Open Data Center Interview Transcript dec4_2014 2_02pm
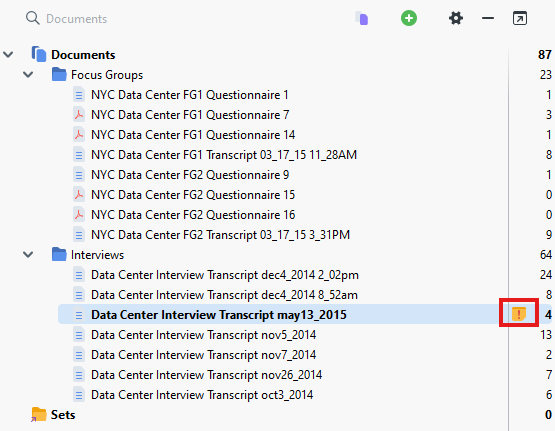 click(x=225, y=275)
